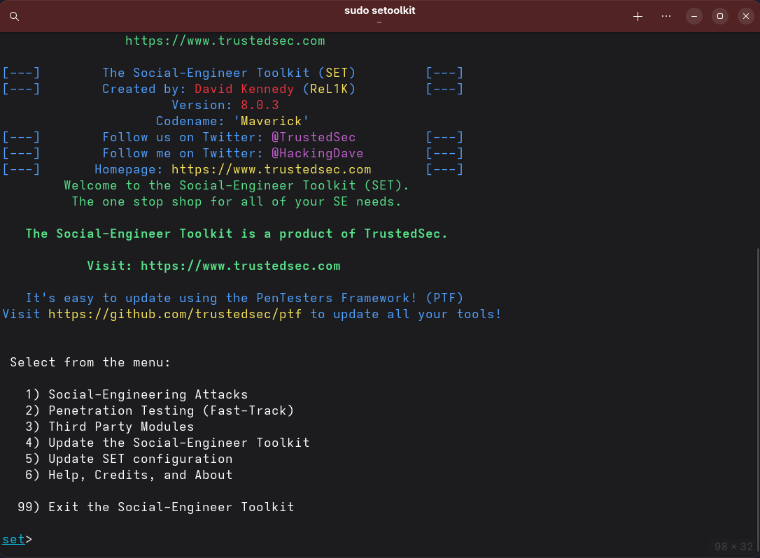
Task: Click the Homepage trustedsec.com URL
Action: pyautogui.click(x=271, y=169)
